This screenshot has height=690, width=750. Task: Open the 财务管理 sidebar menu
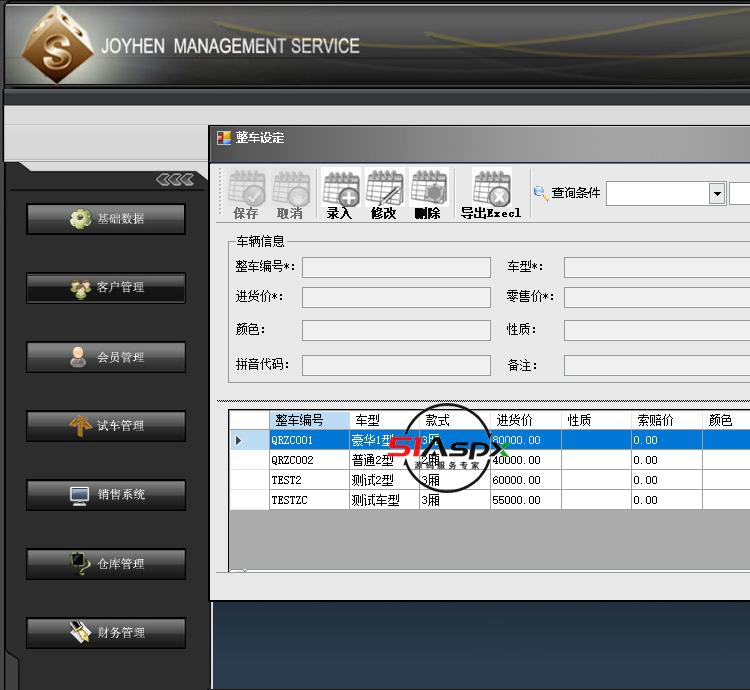106,633
